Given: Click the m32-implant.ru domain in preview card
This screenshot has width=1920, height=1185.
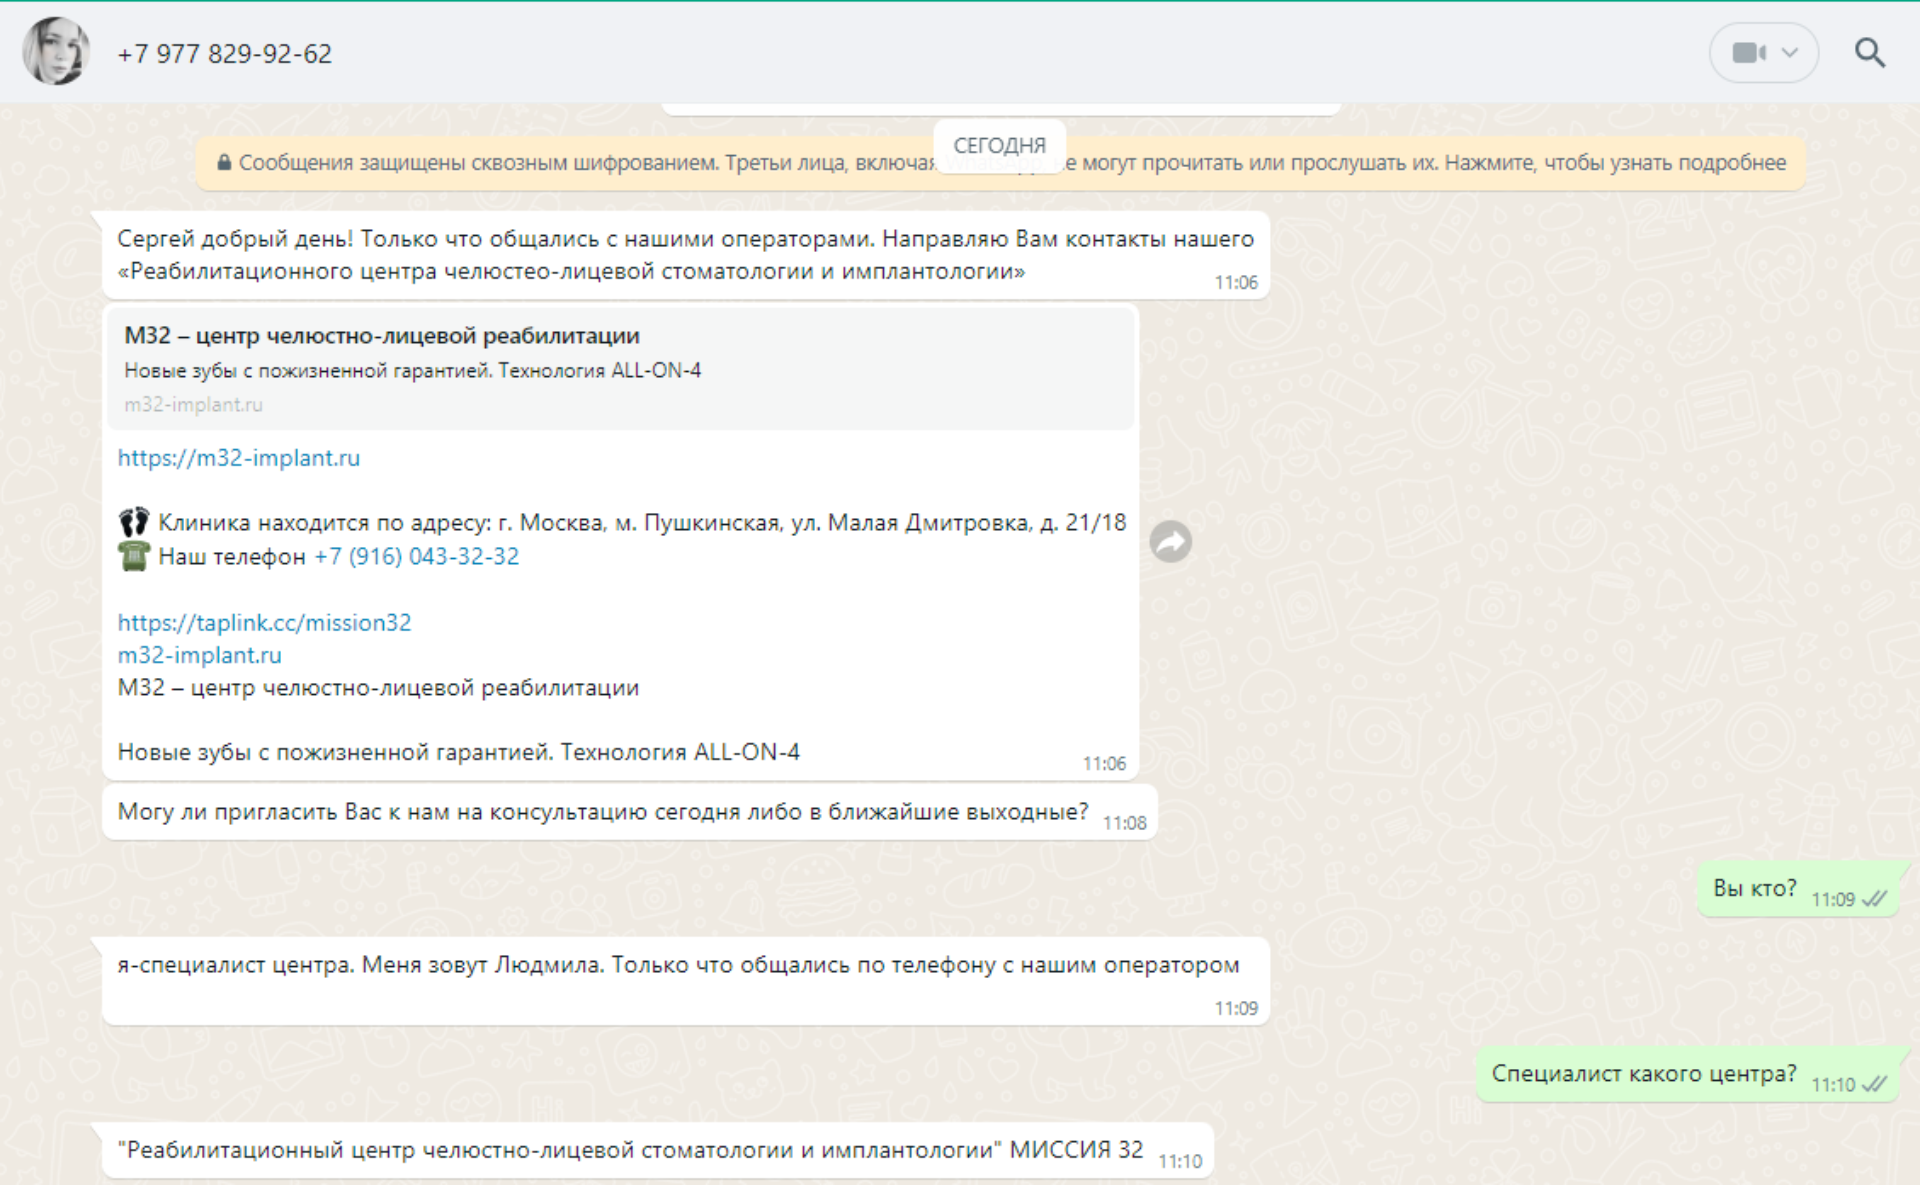Looking at the screenshot, I should pyautogui.click(x=193, y=405).
